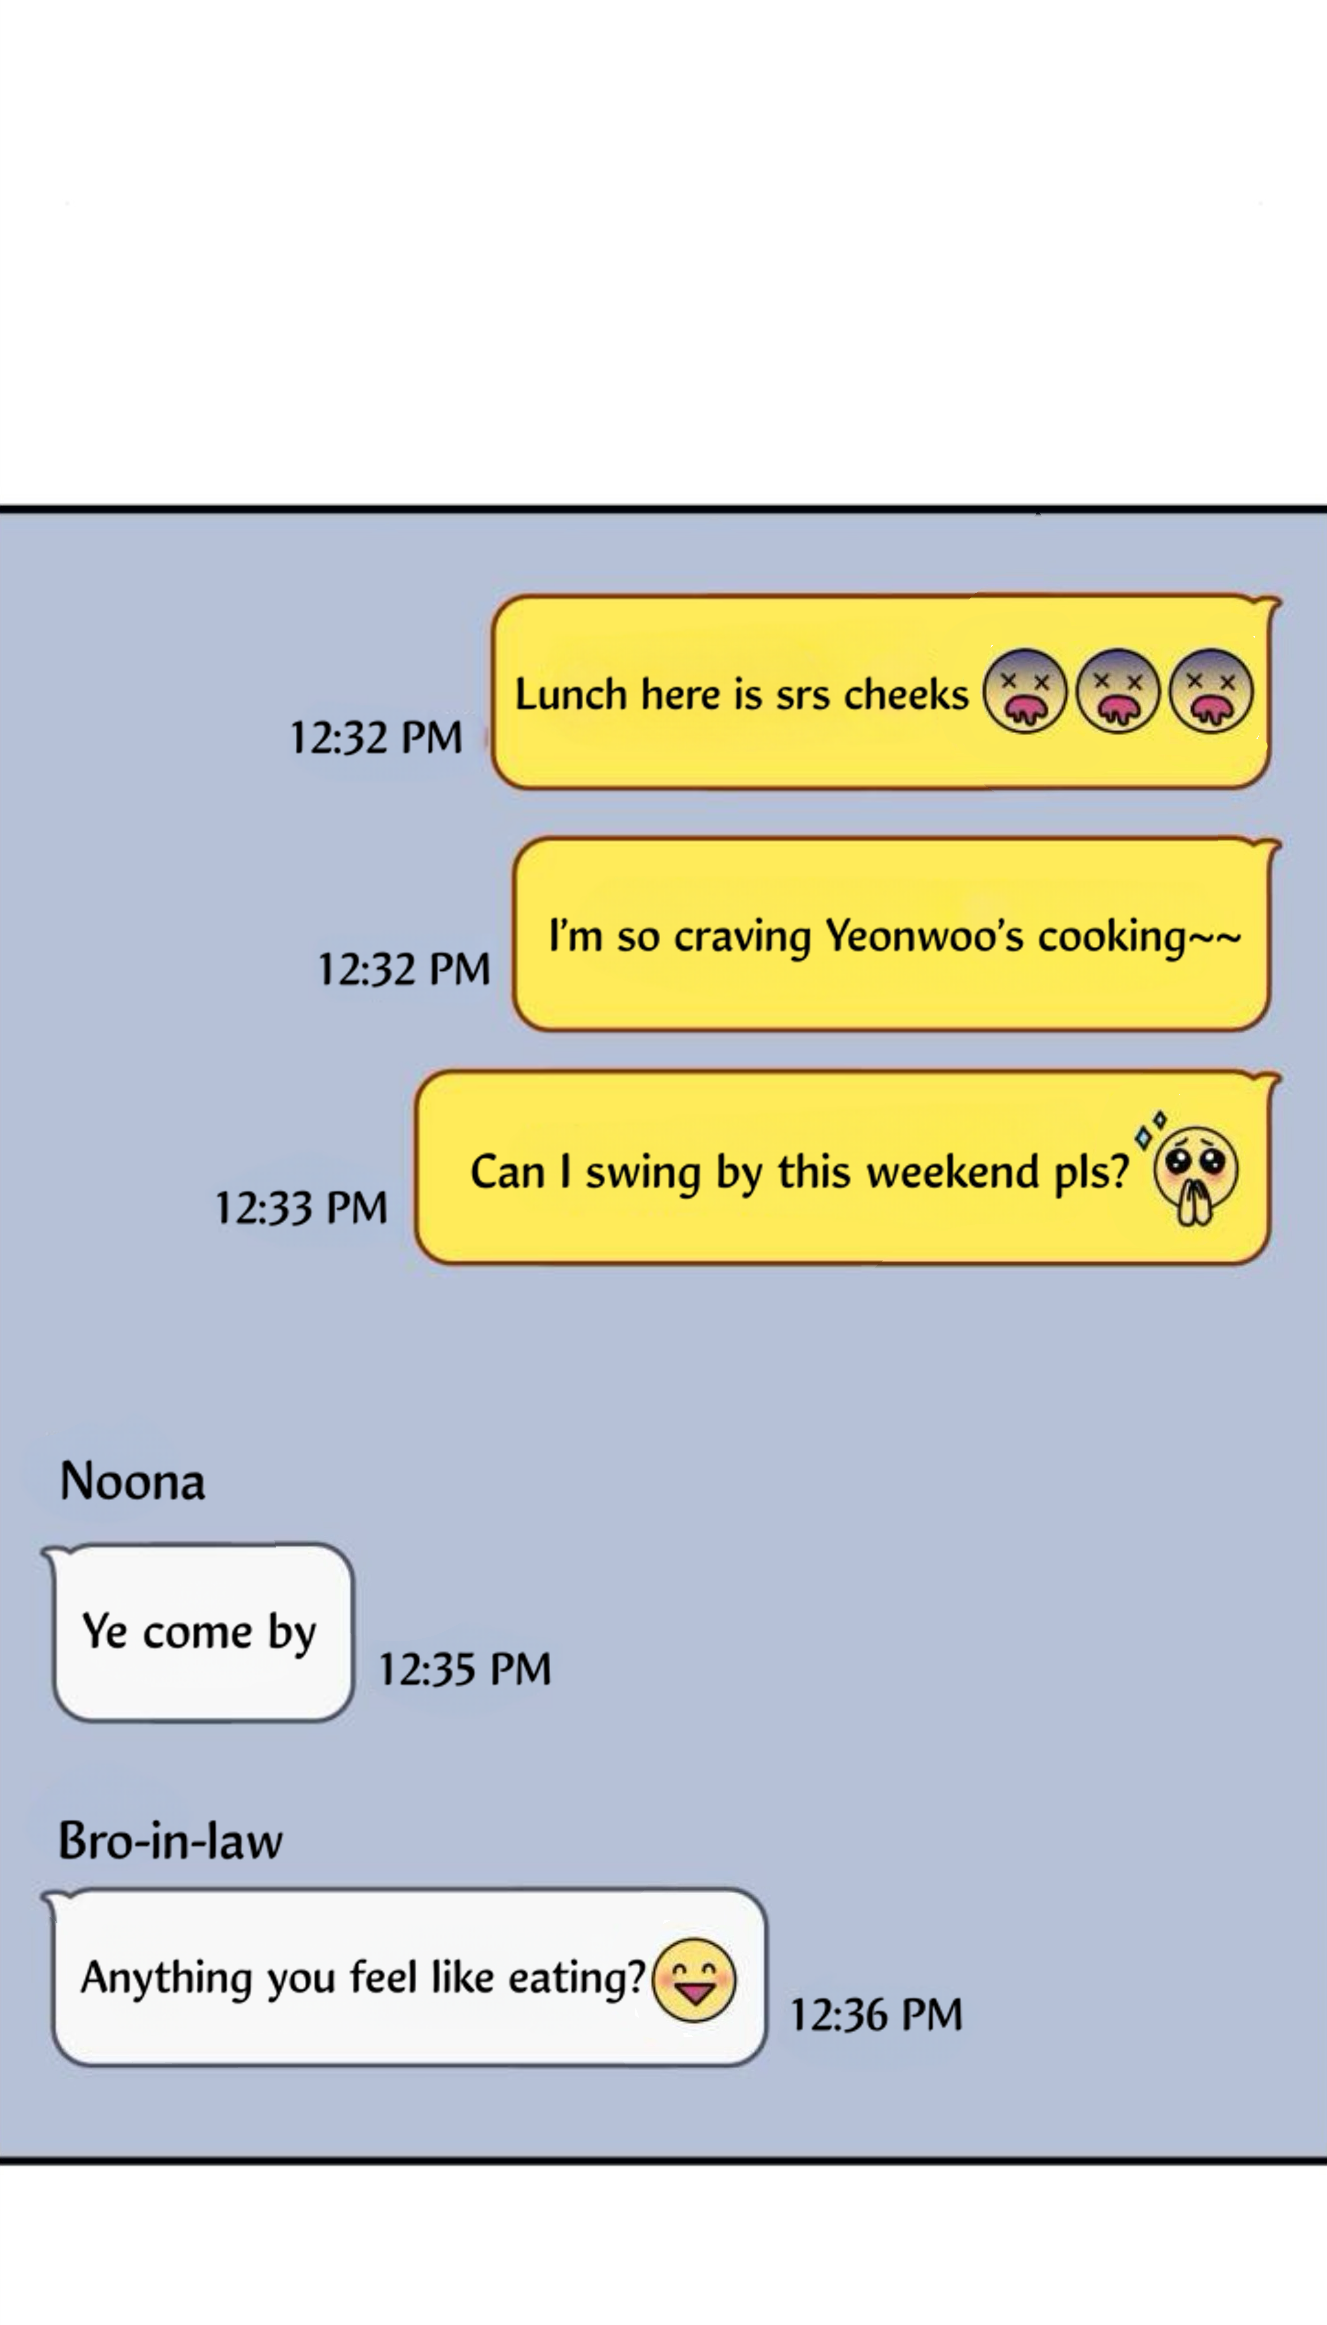Click the second dizzy face emoji

[x=1118, y=691]
